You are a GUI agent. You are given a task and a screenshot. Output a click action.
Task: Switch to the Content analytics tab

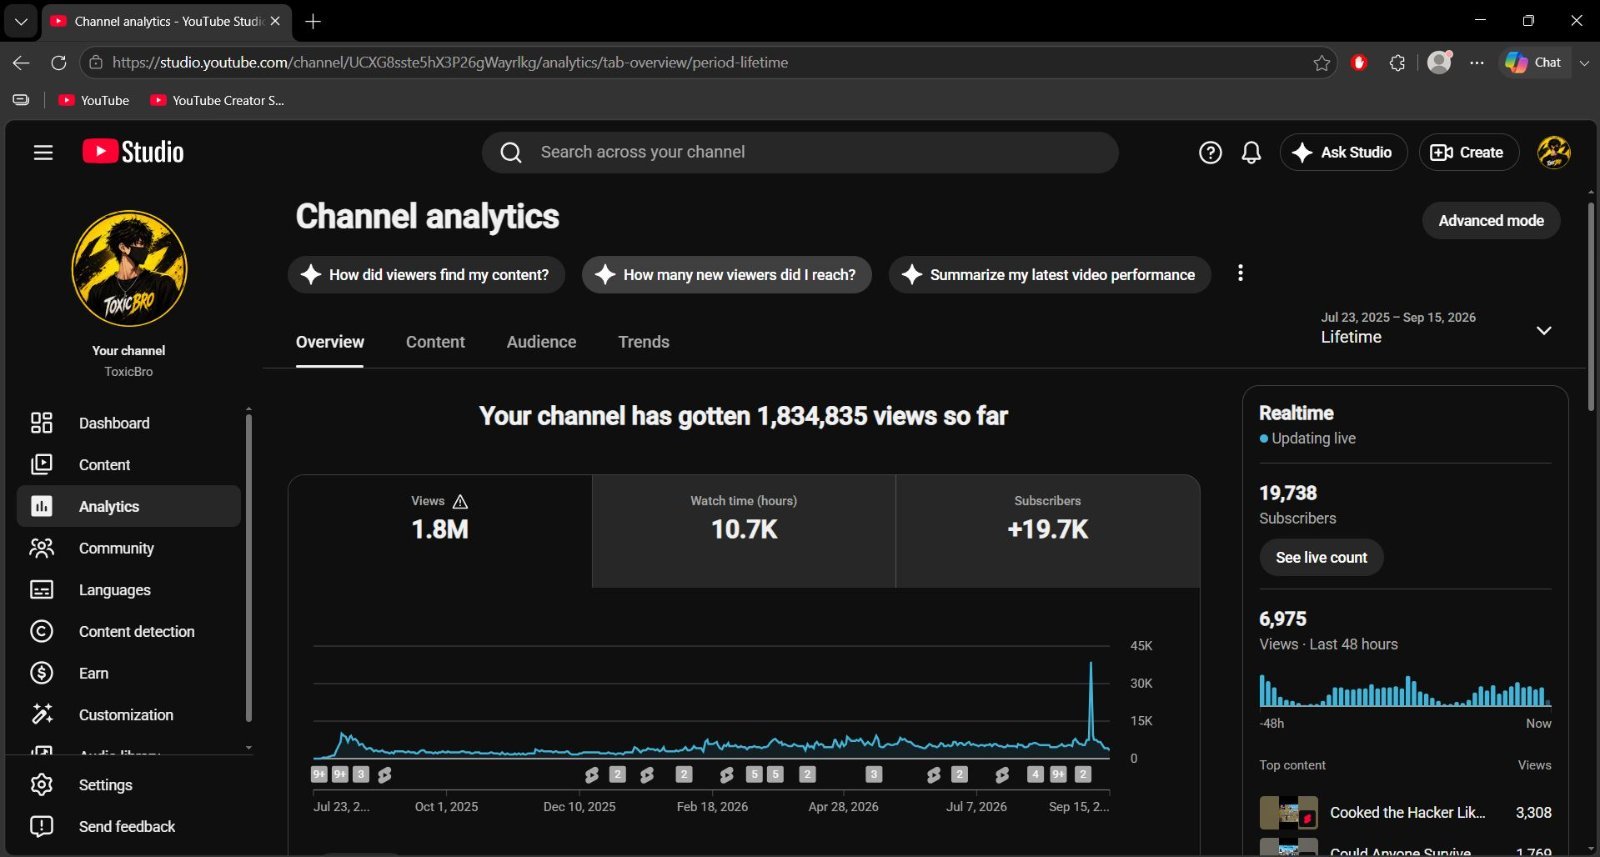435,342
